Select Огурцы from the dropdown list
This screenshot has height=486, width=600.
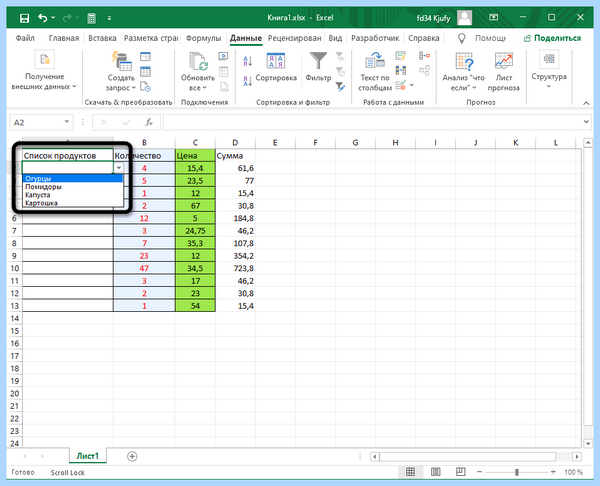pyautogui.click(x=73, y=179)
